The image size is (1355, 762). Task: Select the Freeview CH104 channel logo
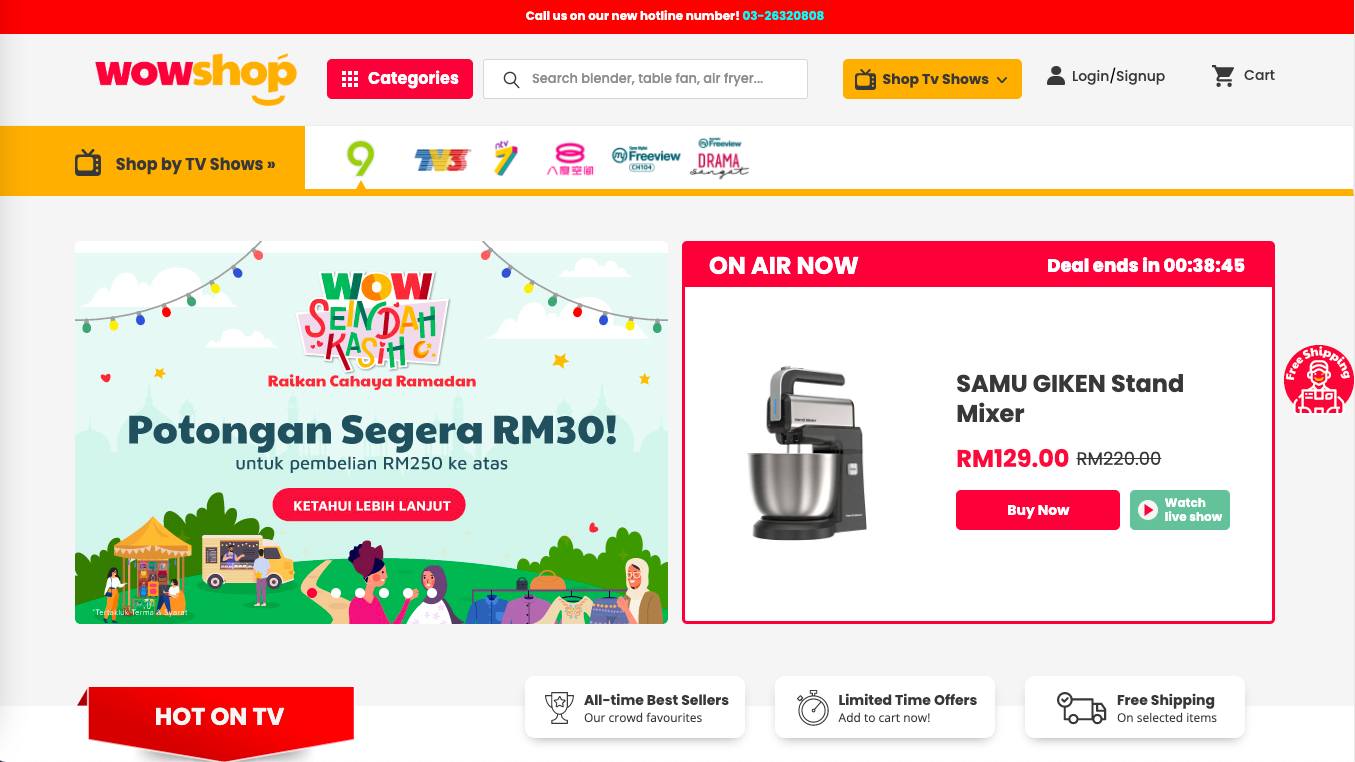tap(646, 159)
